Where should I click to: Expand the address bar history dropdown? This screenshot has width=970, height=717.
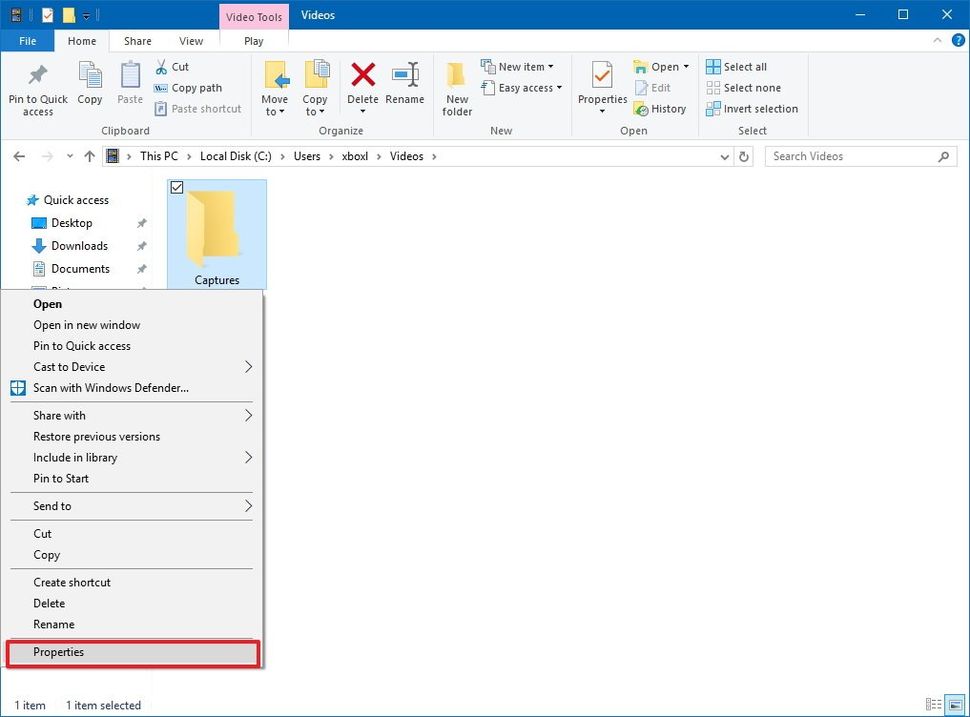coord(724,156)
